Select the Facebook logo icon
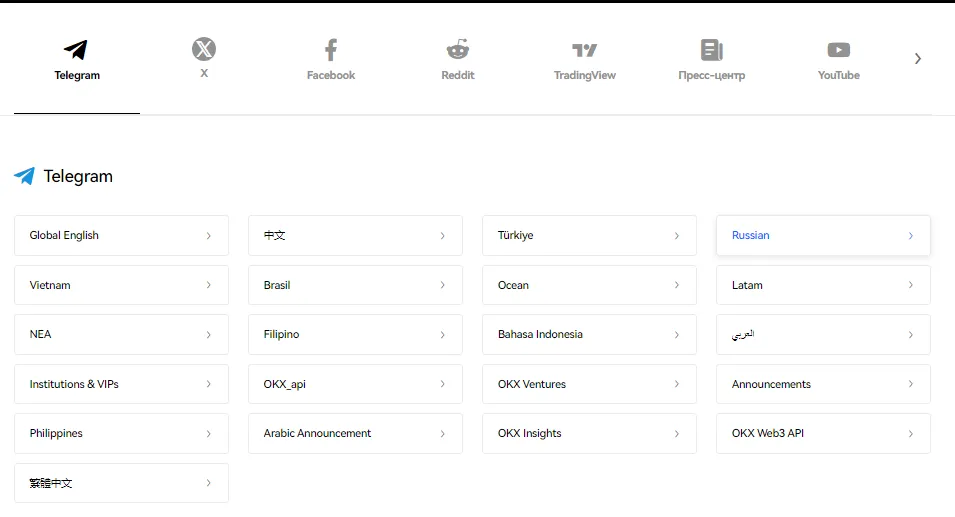Screen dimensions: 955x517 tap(331, 50)
